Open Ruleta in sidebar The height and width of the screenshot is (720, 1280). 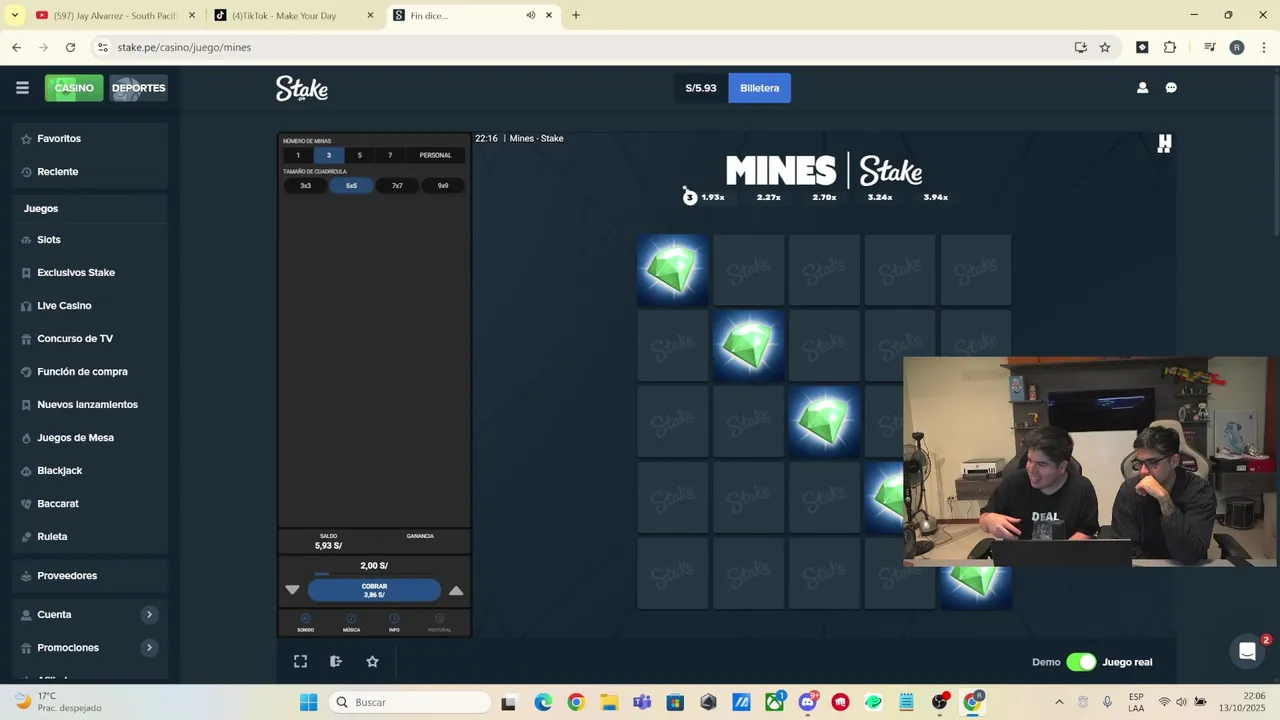(52, 537)
